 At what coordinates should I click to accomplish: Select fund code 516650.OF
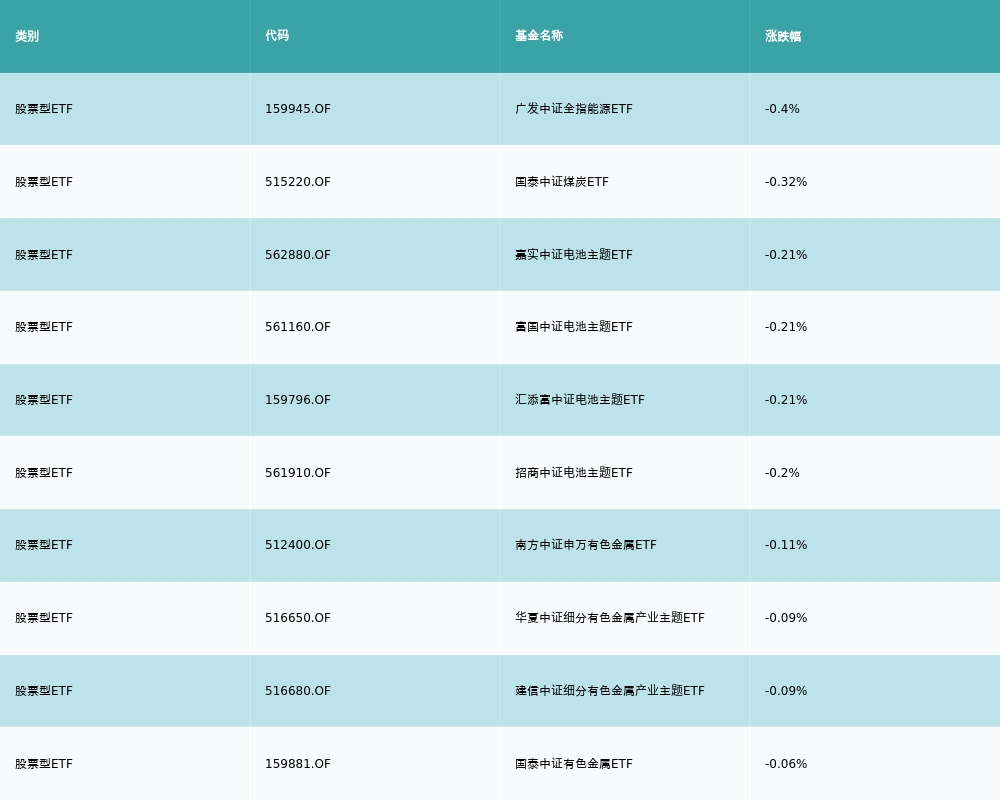pos(298,618)
